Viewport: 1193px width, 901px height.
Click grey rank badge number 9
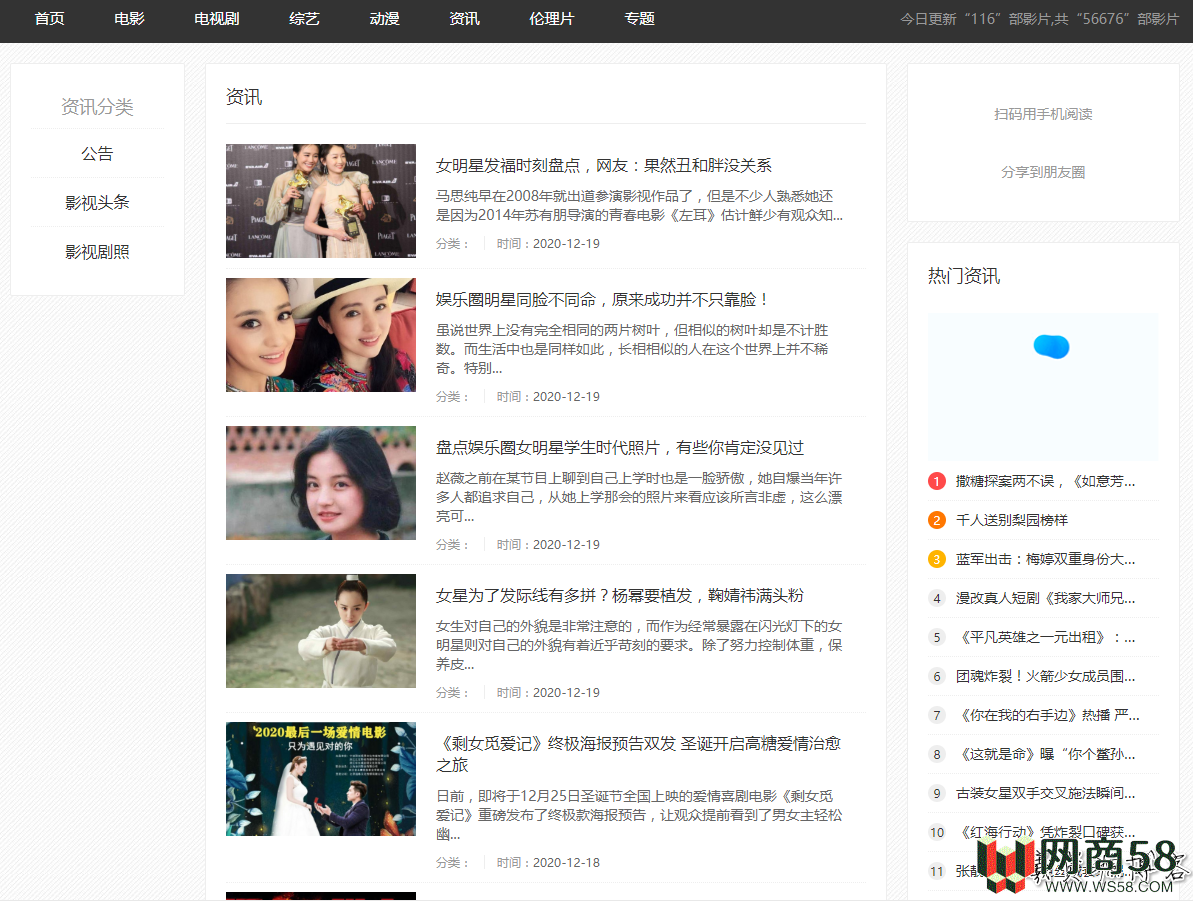click(x=937, y=793)
